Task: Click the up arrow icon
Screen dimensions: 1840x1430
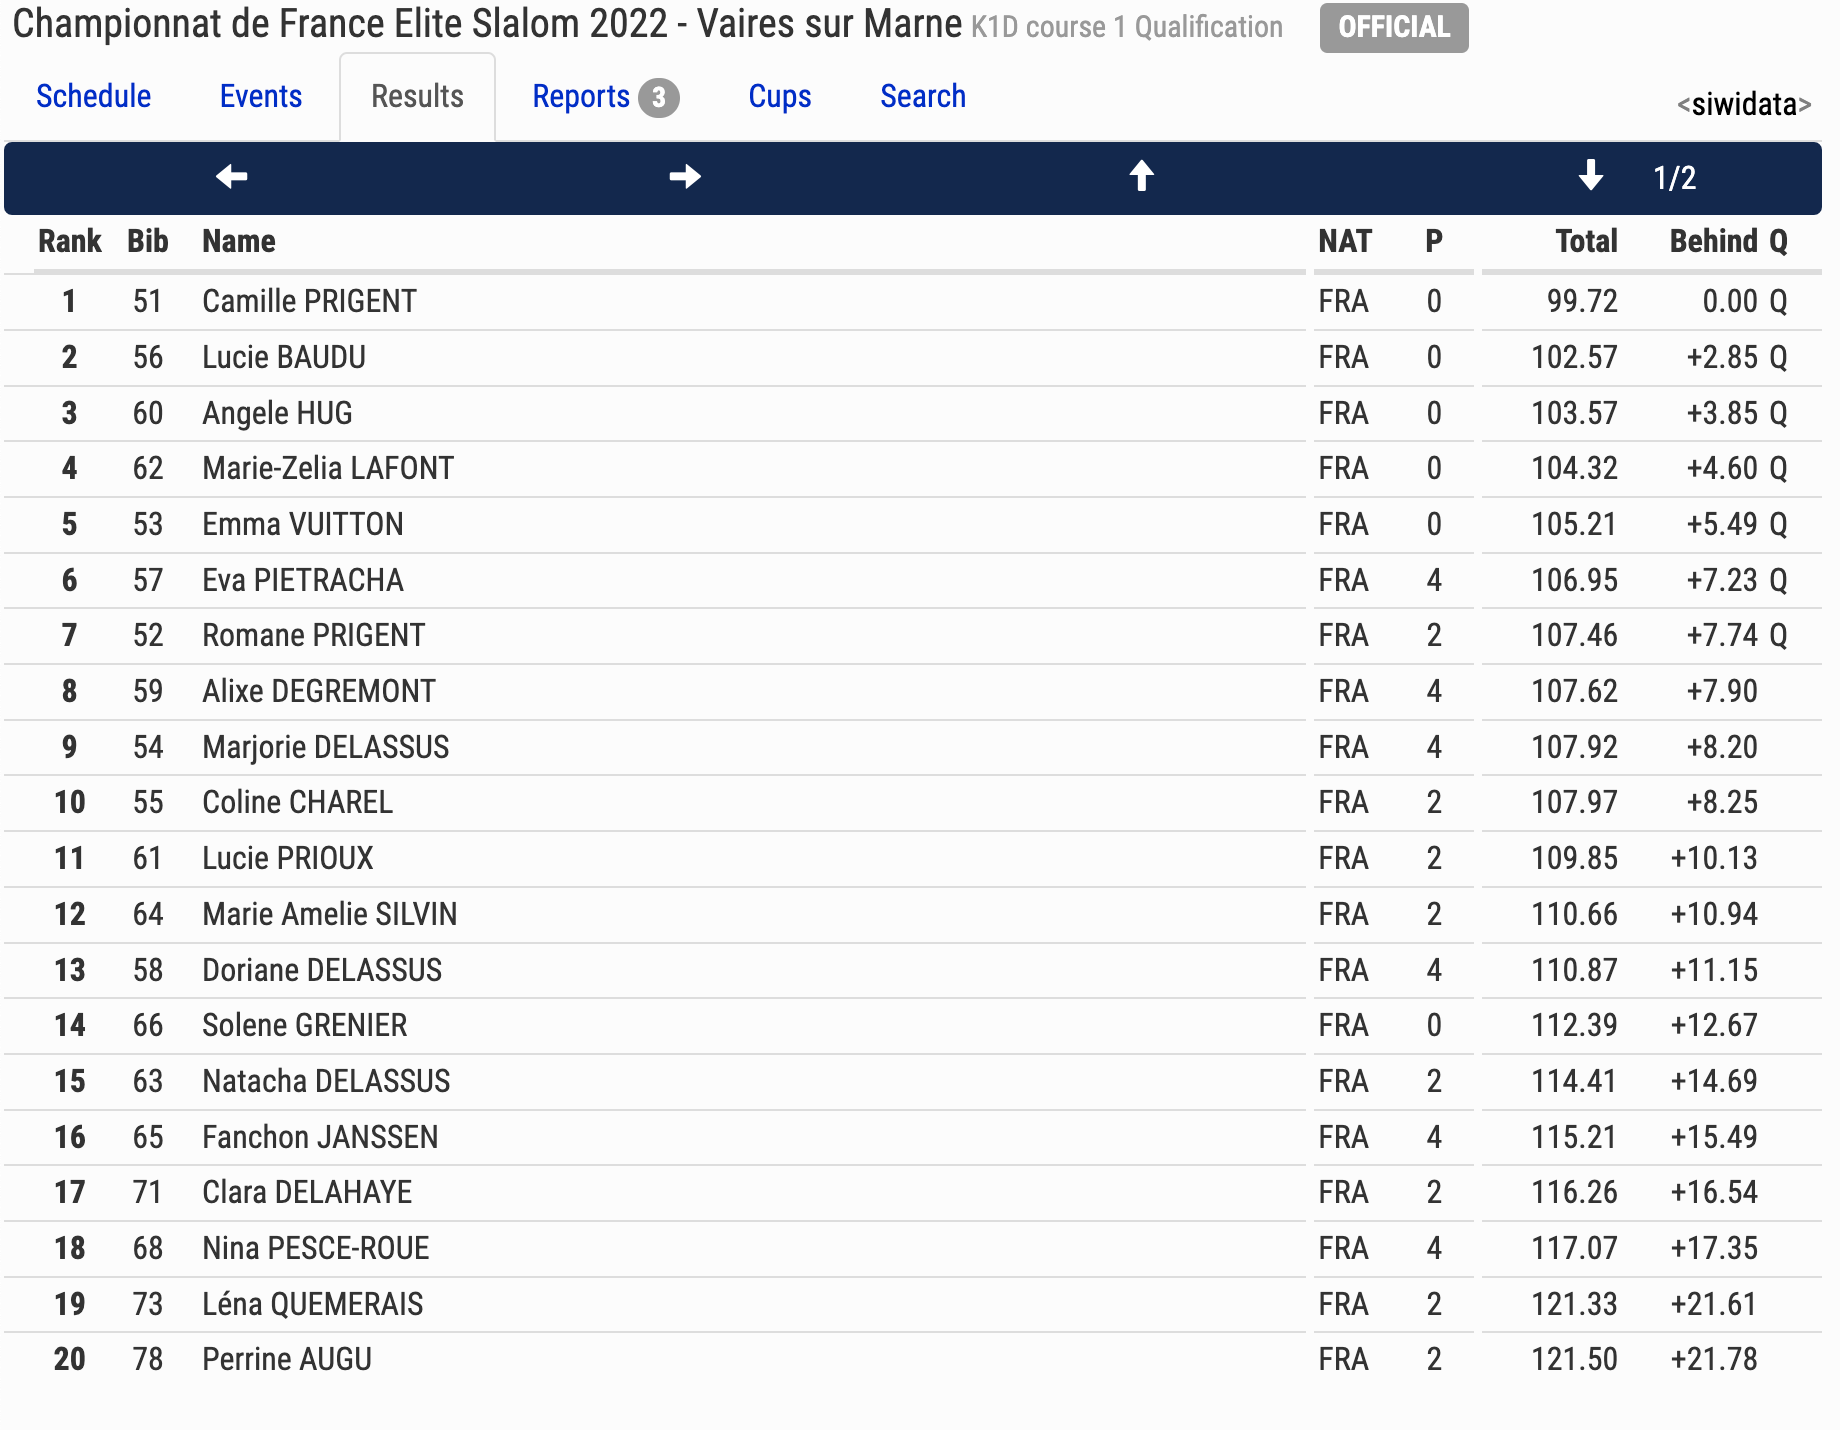Action: point(1141,177)
